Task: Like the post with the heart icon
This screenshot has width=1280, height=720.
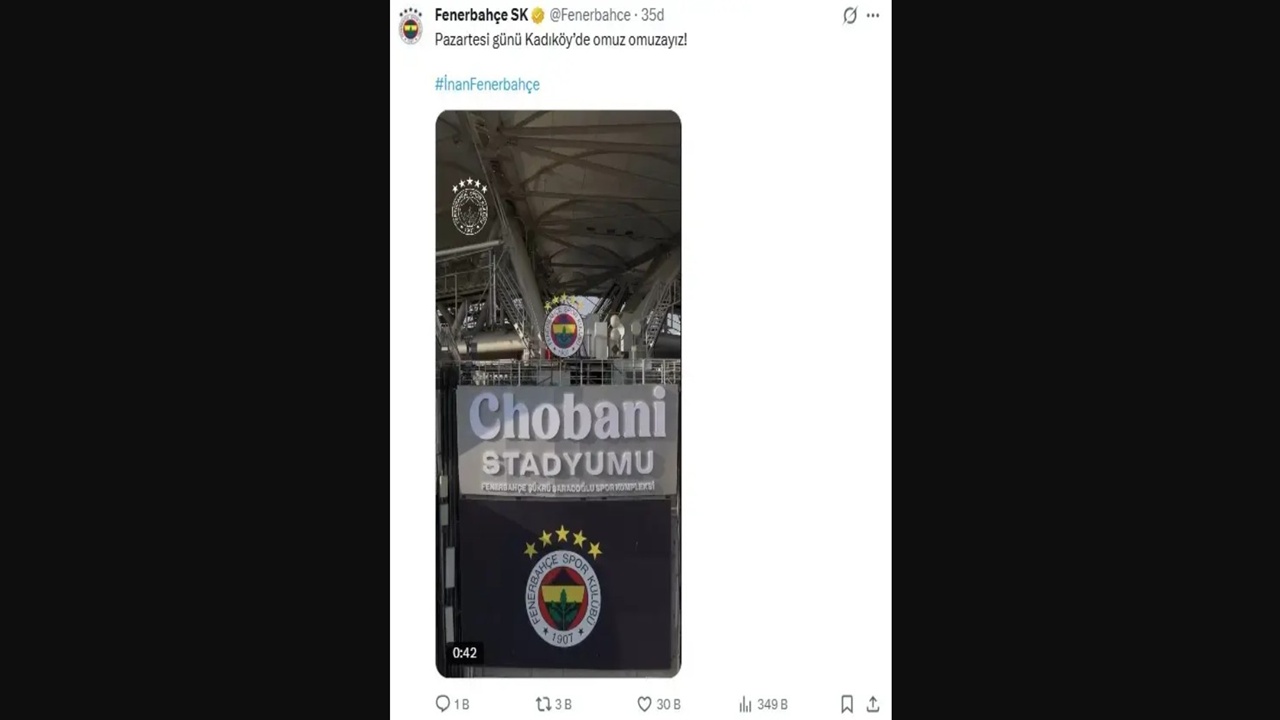Action: pos(645,704)
